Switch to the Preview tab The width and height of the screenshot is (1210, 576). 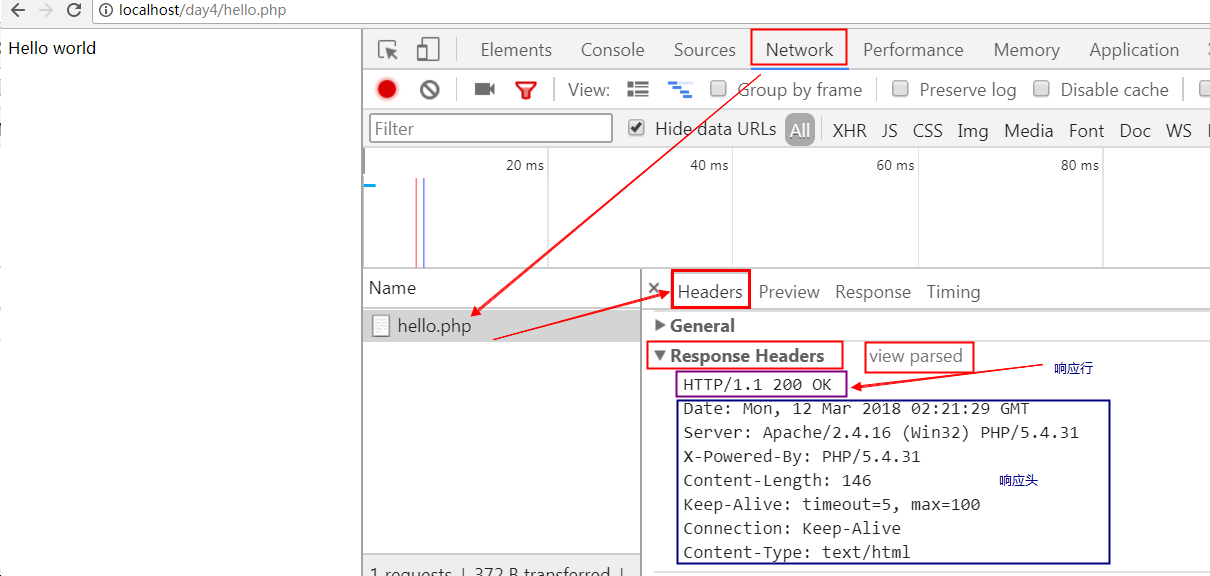click(x=789, y=292)
